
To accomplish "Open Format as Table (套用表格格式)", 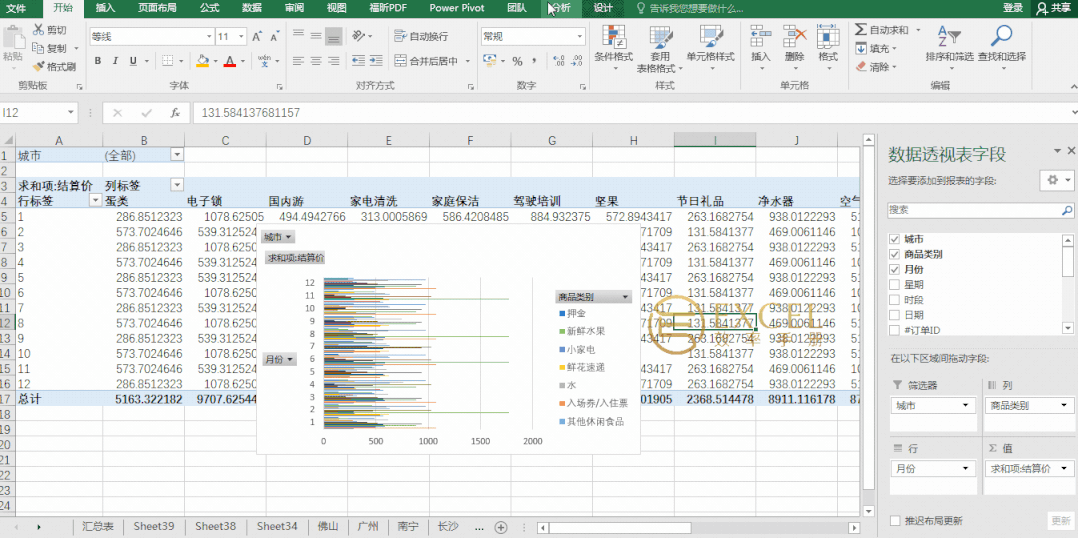I will pyautogui.click(x=660, y=49).
